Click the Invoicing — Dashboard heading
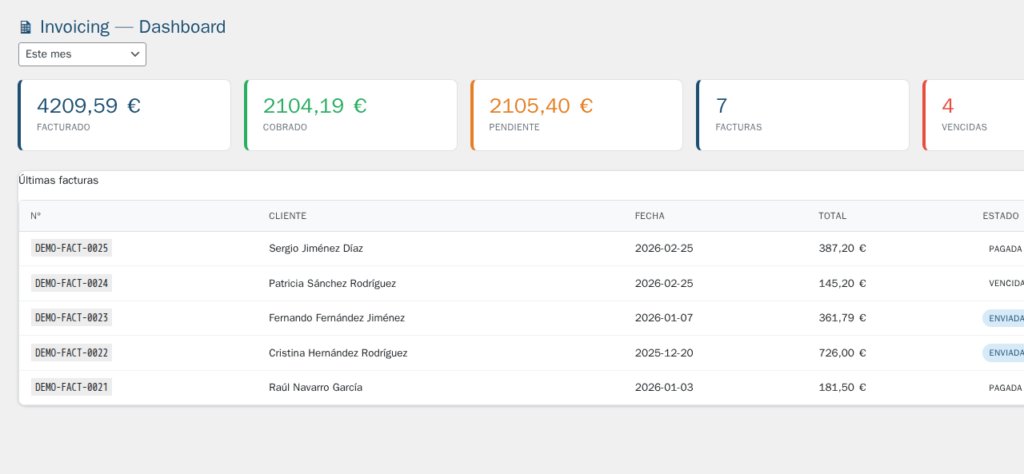The height and width of the screenshot is (474, 1024). (133, 27)
